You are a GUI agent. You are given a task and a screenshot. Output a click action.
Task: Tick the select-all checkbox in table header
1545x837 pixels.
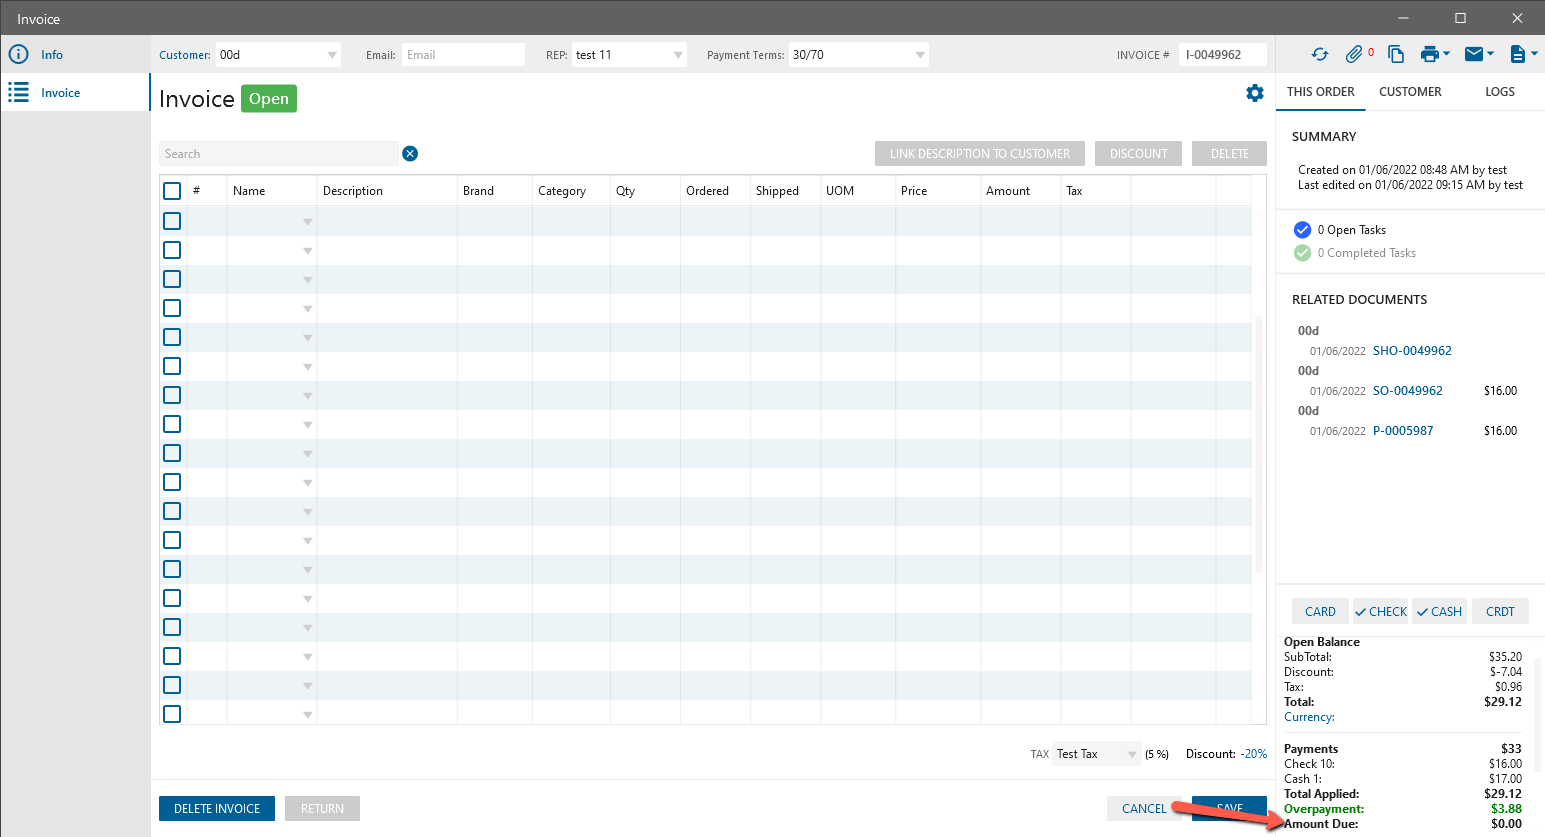click(x=172, y=191)
